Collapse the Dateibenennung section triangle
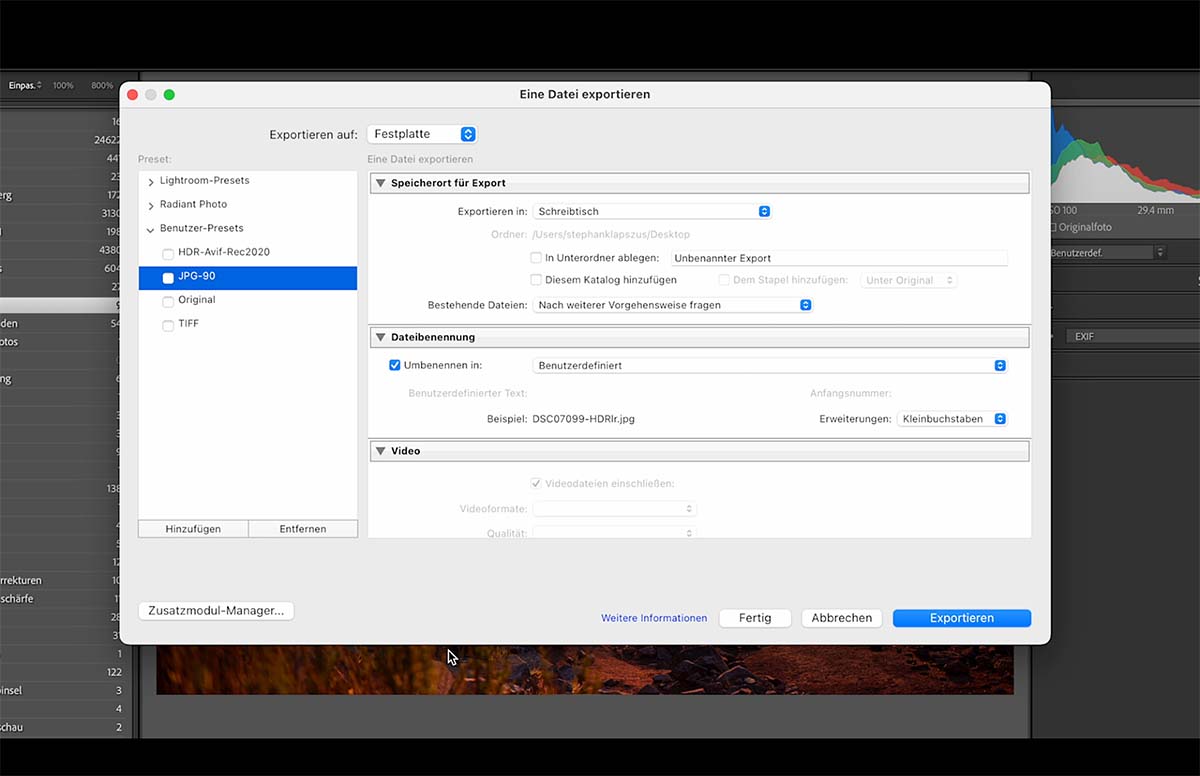The height and width of the screenshot is (776, 1200). 380,337
